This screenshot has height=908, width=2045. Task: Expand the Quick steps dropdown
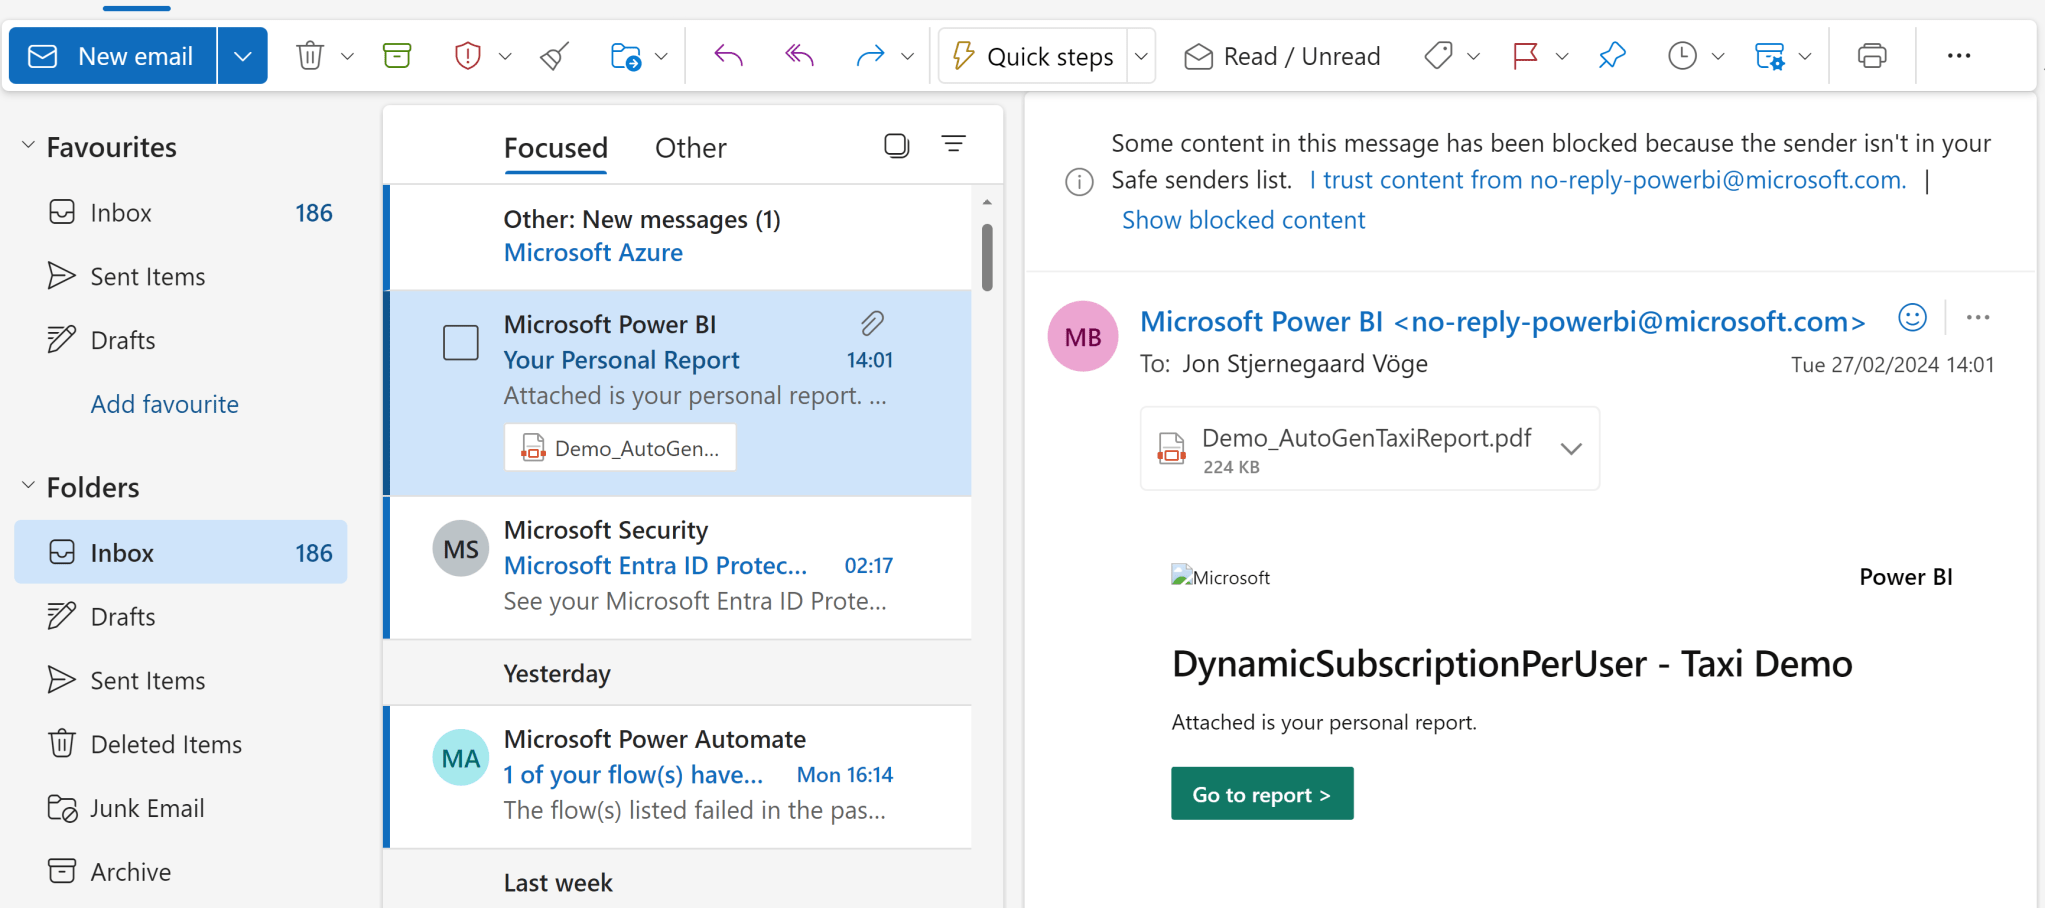coord(1141,55)
